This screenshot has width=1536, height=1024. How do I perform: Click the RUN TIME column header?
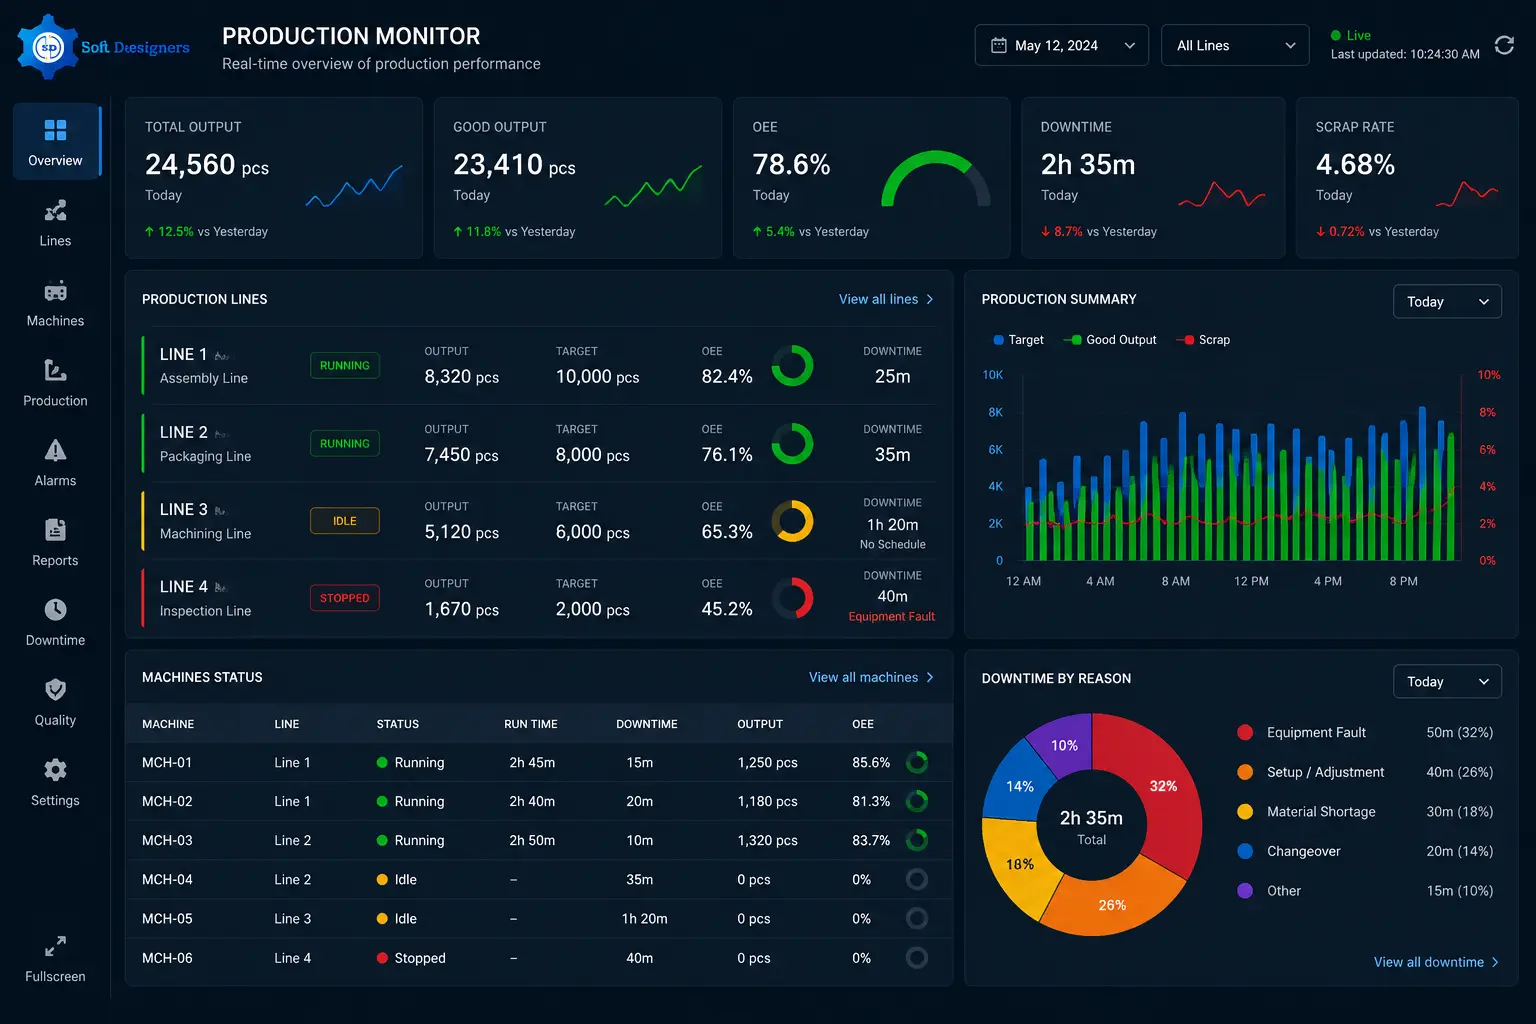(x=531, y=724)
